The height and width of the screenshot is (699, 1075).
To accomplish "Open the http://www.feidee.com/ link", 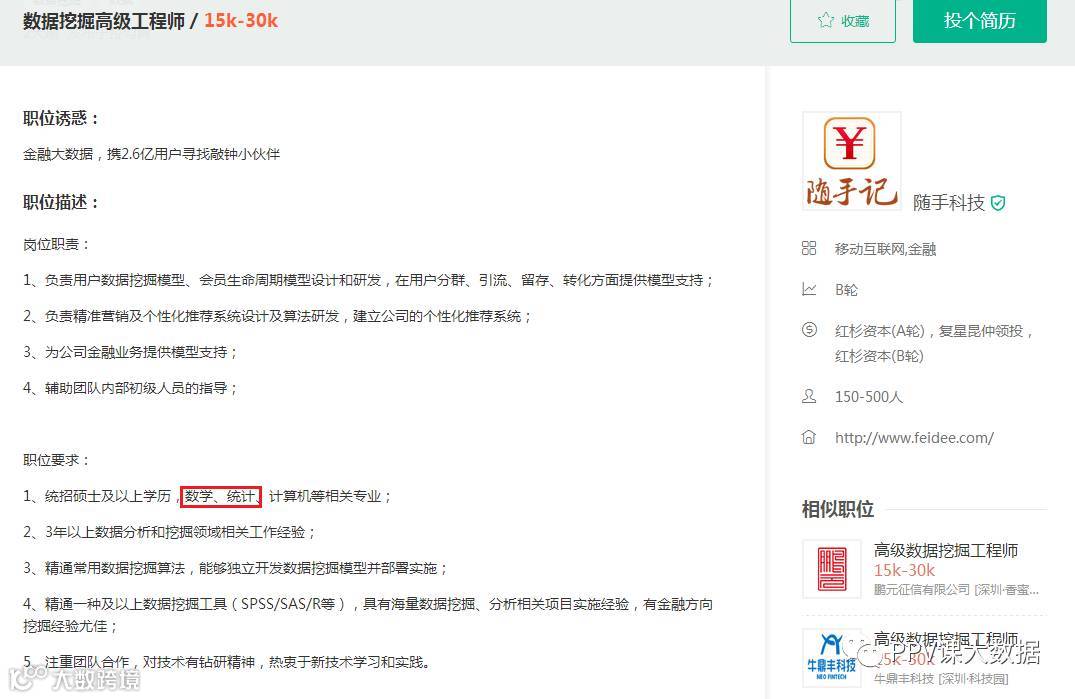I will pos(914,438).
